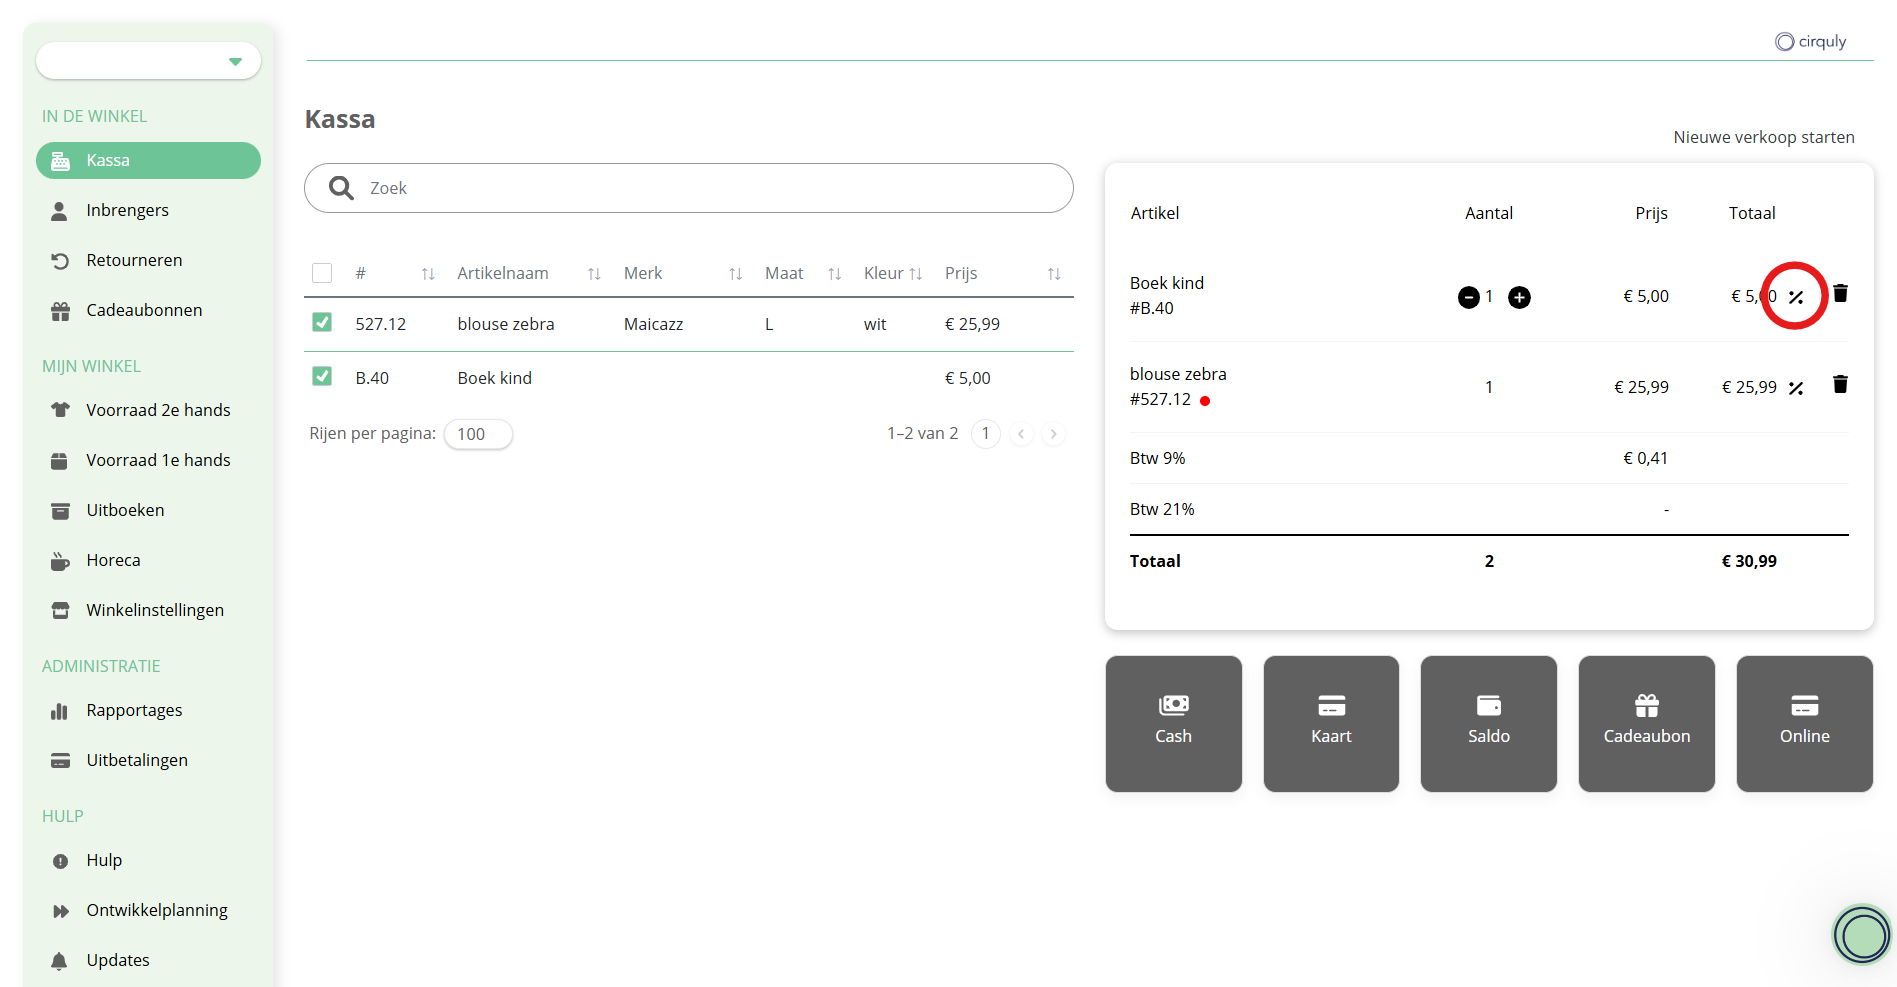The height and width of the screenshot is (987, 1897).
Task: Click the Hulp exclamation icon
Action: tap(60, 861)
